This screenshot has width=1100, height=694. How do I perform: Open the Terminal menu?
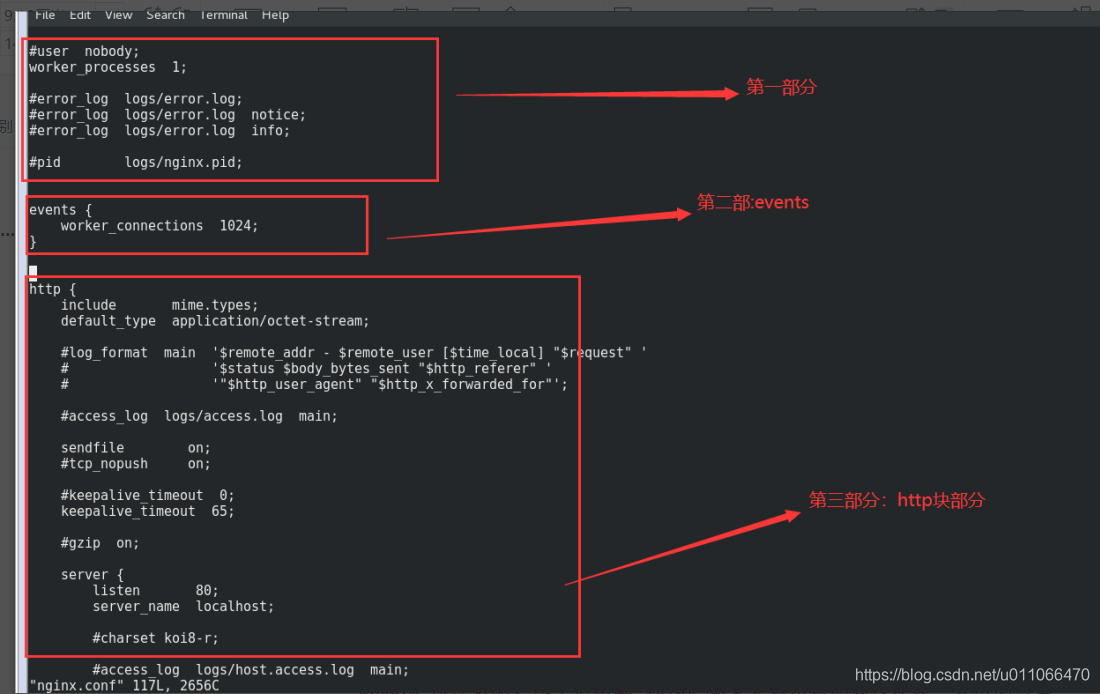(x=223, y=14)
